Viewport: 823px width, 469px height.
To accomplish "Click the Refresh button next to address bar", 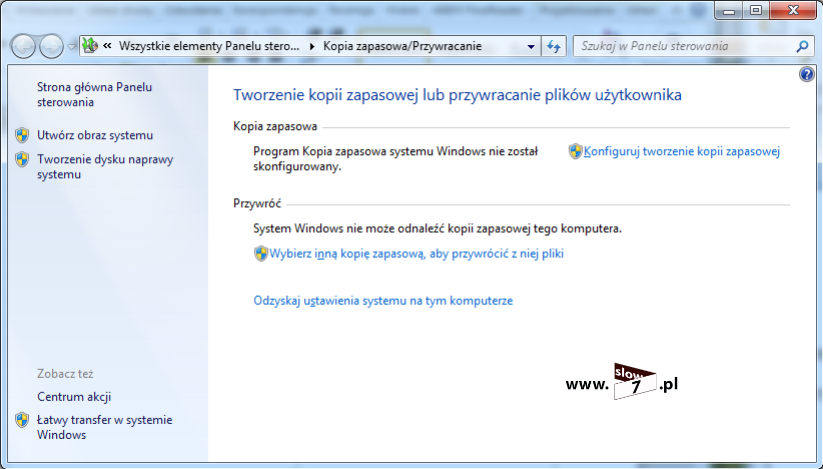I will (x=554, y=47).
